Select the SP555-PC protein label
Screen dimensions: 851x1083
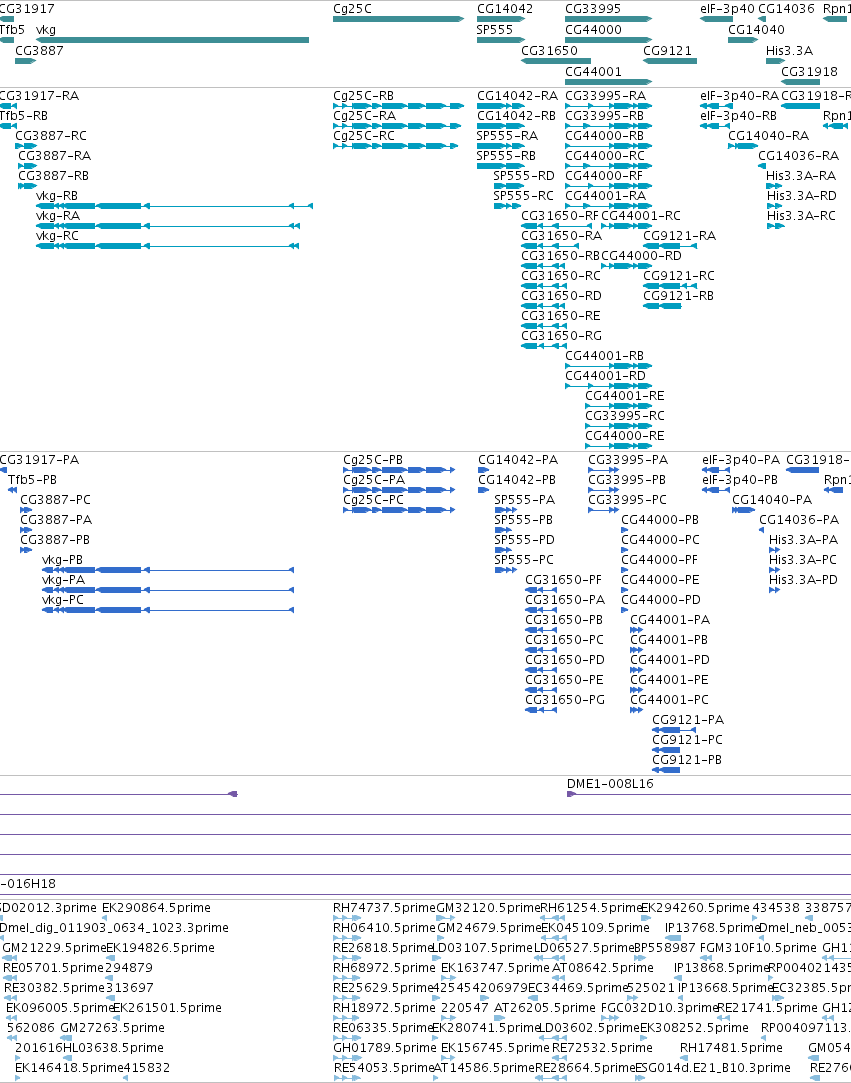pos(524,559)
